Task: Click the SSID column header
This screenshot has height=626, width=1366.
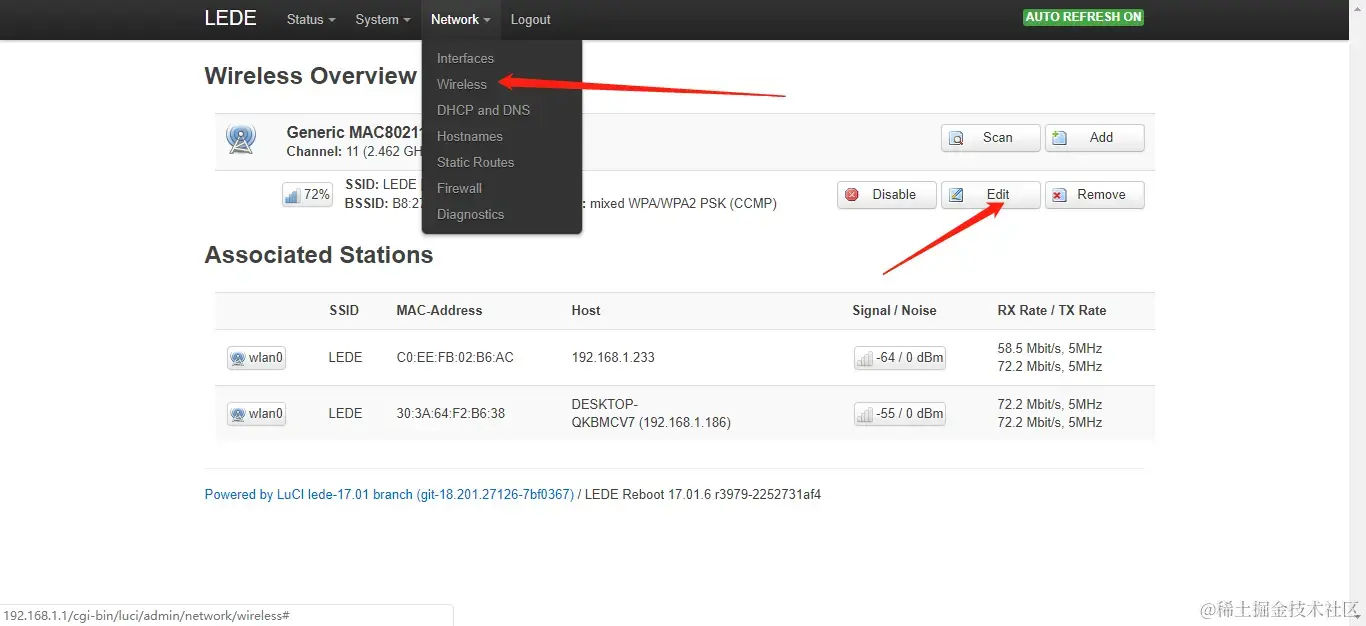Action: [344, 311]
